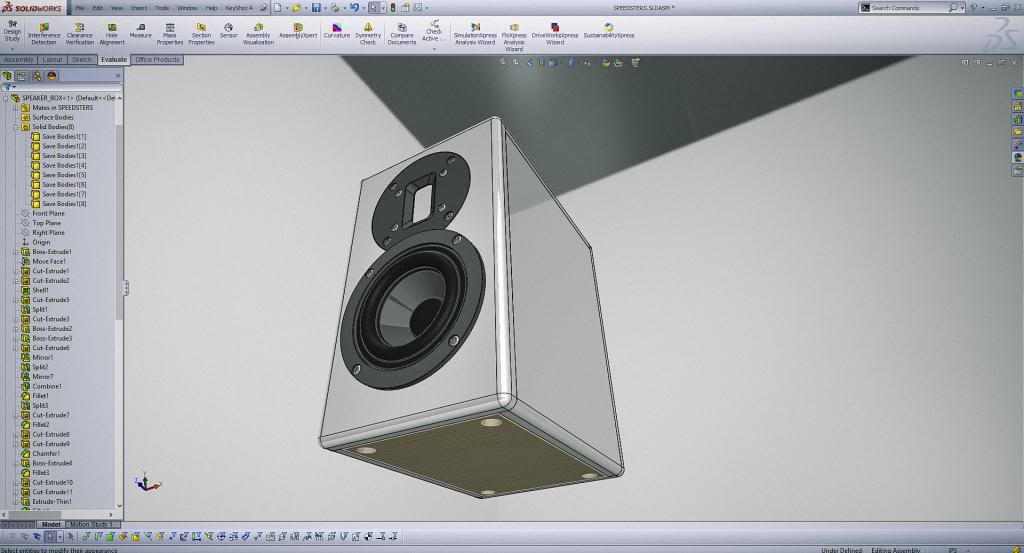Viewport: 1024px width, 553px height.
Task: Switch to the Office Products tab
Action: point(157,59)
